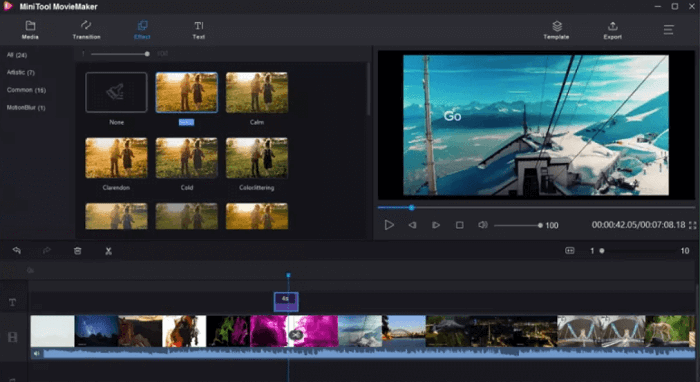Adjust the effects thumbnail size slider
The height and width of the screenshot is (382, 700).
tap(120, 54)
